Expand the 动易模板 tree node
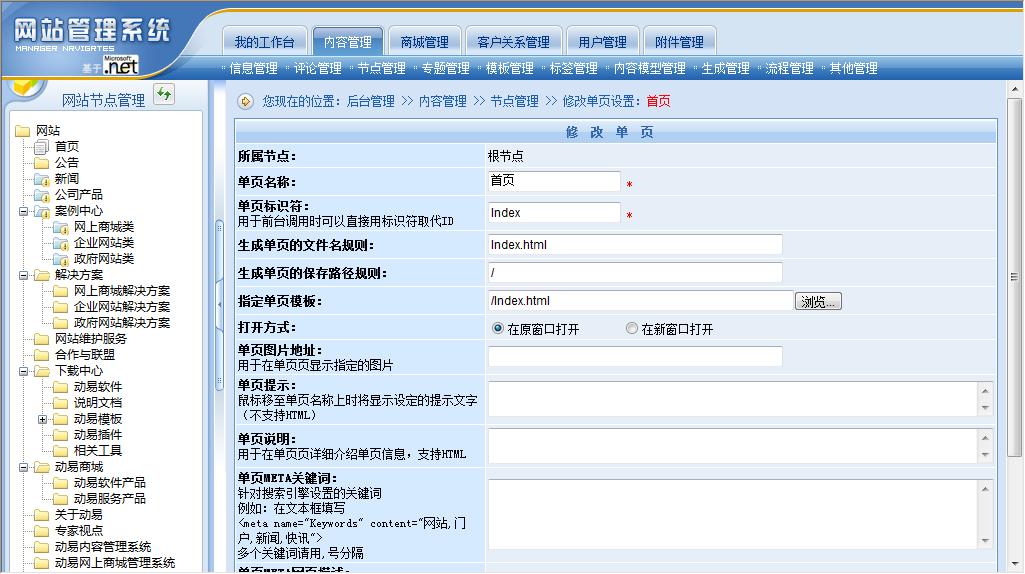This screenshot has width=1025, height=574. tap(43, 419)
